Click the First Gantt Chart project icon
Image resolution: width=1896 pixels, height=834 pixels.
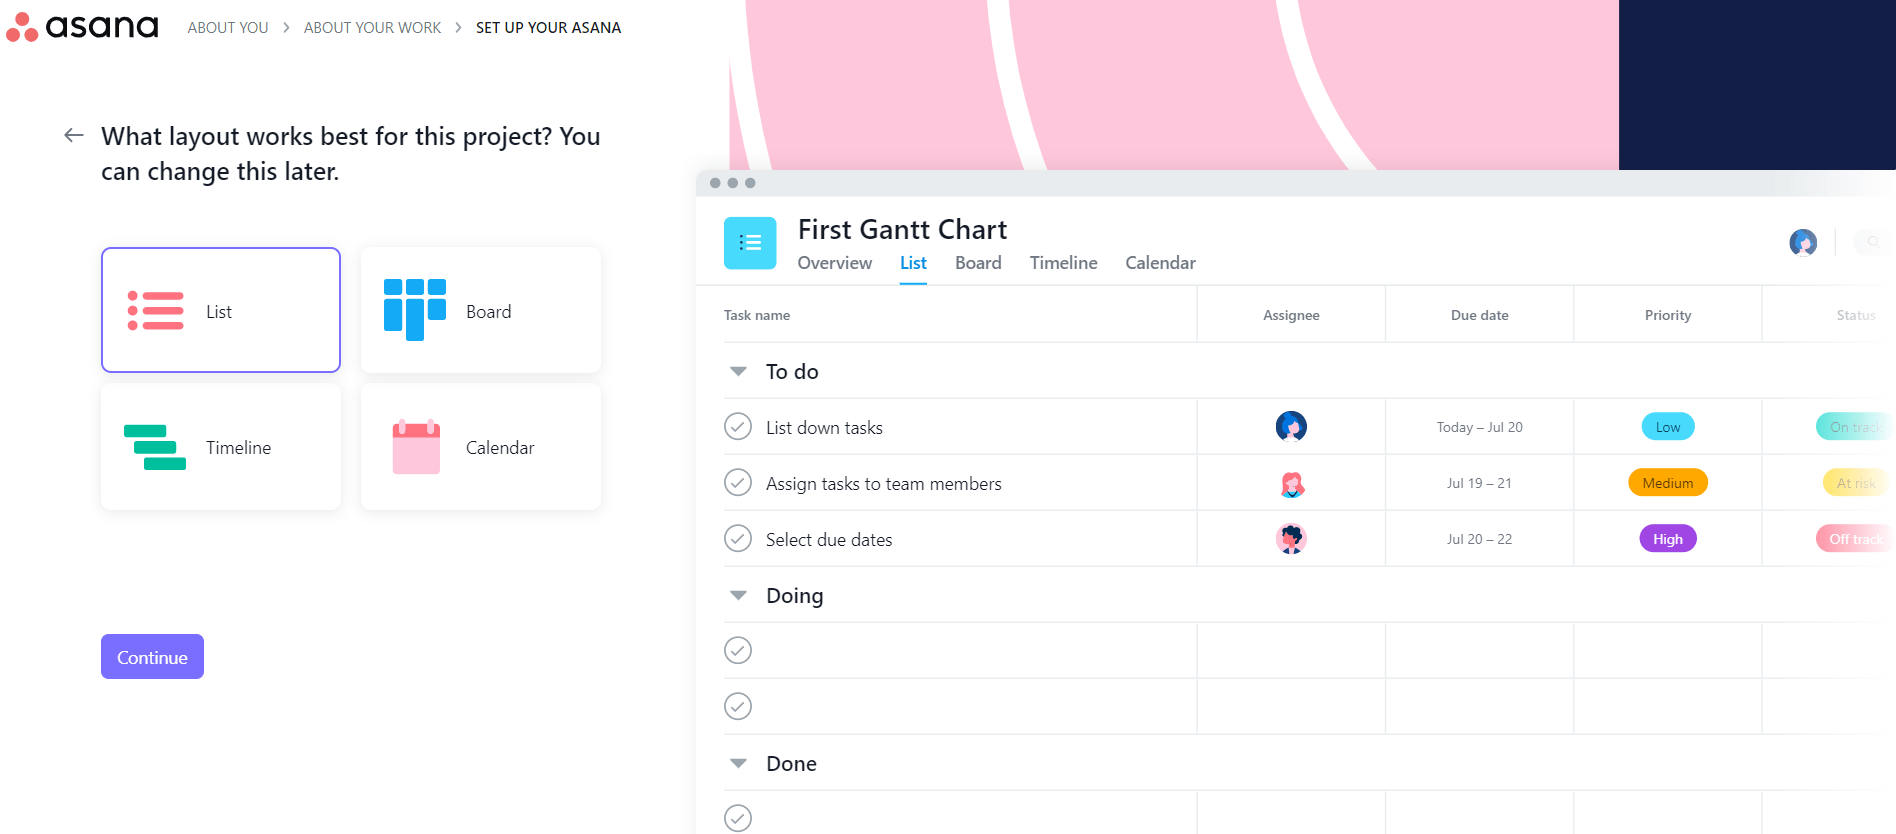(750, 242)
